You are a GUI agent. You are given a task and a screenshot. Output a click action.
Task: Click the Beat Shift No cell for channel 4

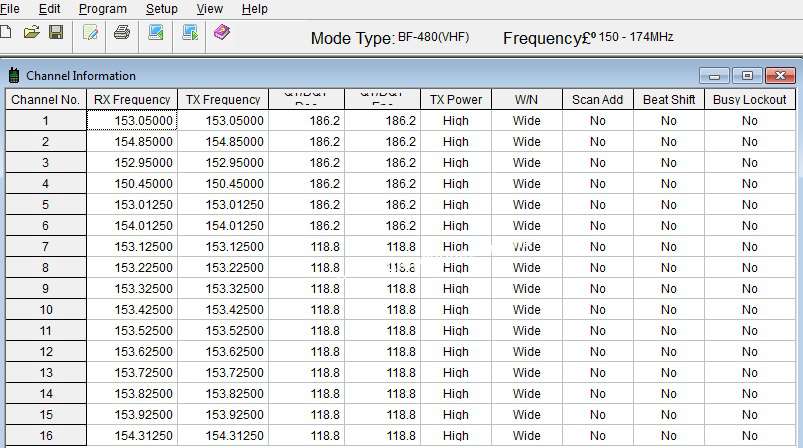(x=669, y=183)
